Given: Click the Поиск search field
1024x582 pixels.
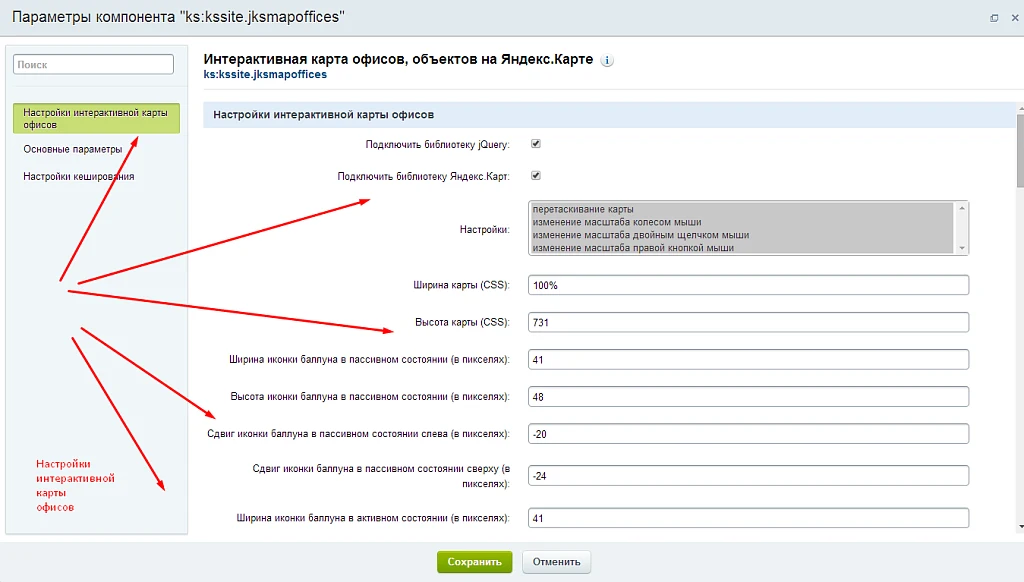Looking at the screenshot, I should point(93,65).
